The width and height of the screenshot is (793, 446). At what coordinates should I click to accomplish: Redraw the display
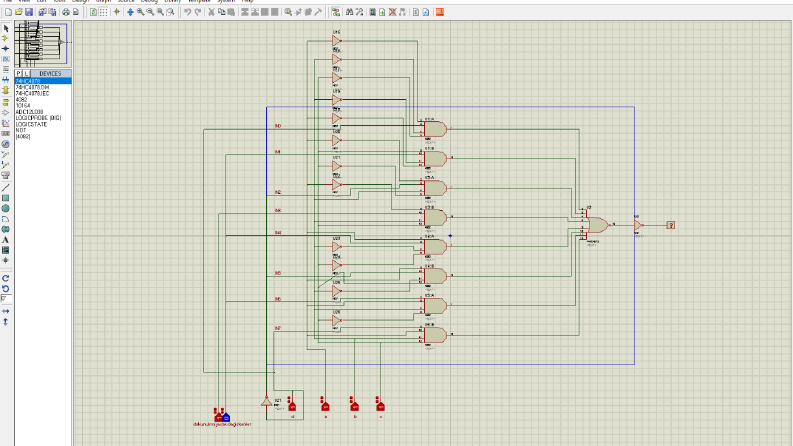tap(94, 12)
